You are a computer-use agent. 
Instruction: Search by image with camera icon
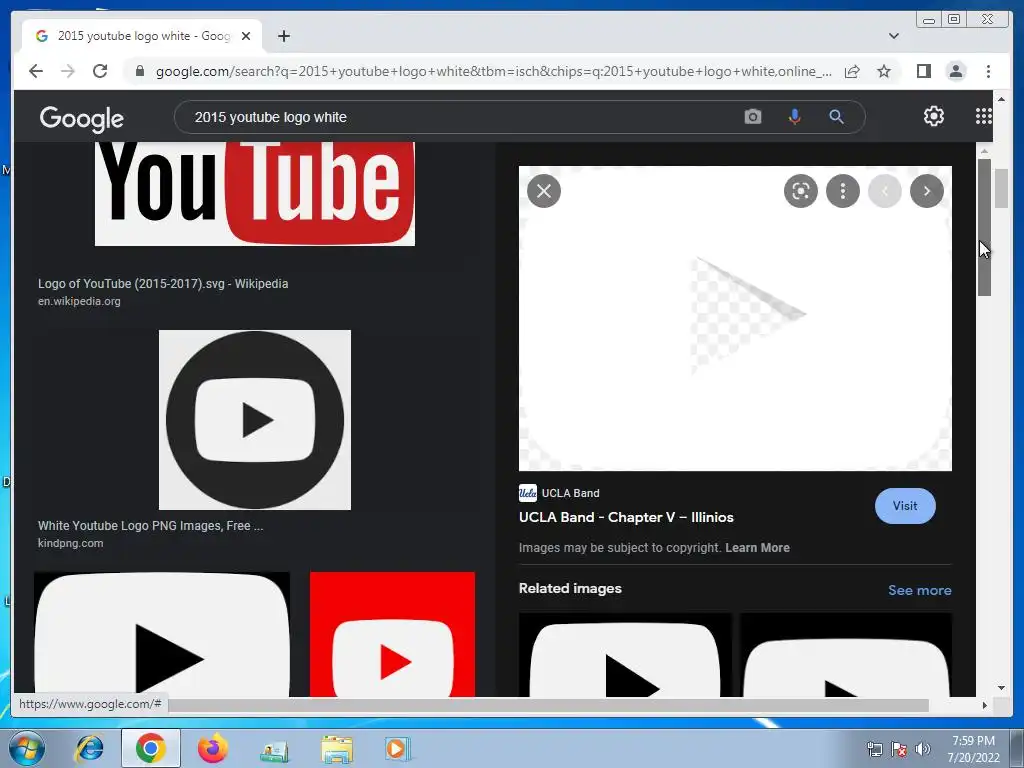[752, 117]
